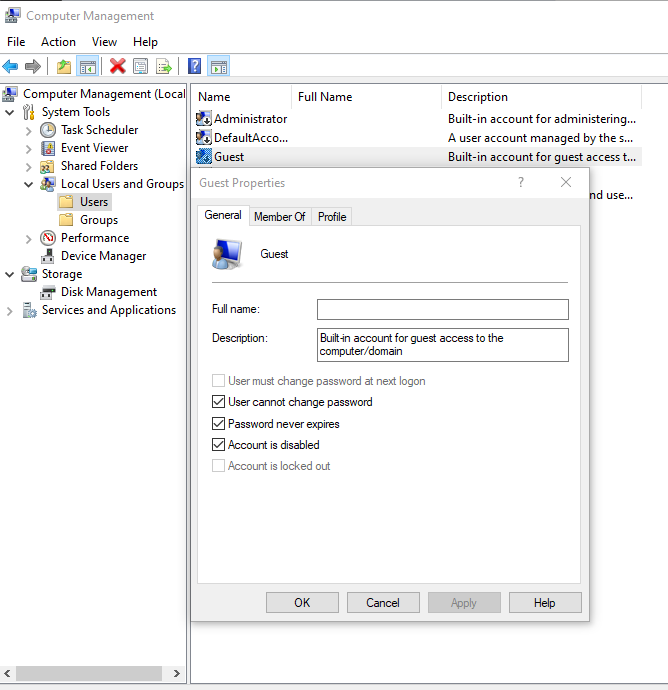
Task: Uncheck Password never expires checkbox
Action: [x=218, y=424]
